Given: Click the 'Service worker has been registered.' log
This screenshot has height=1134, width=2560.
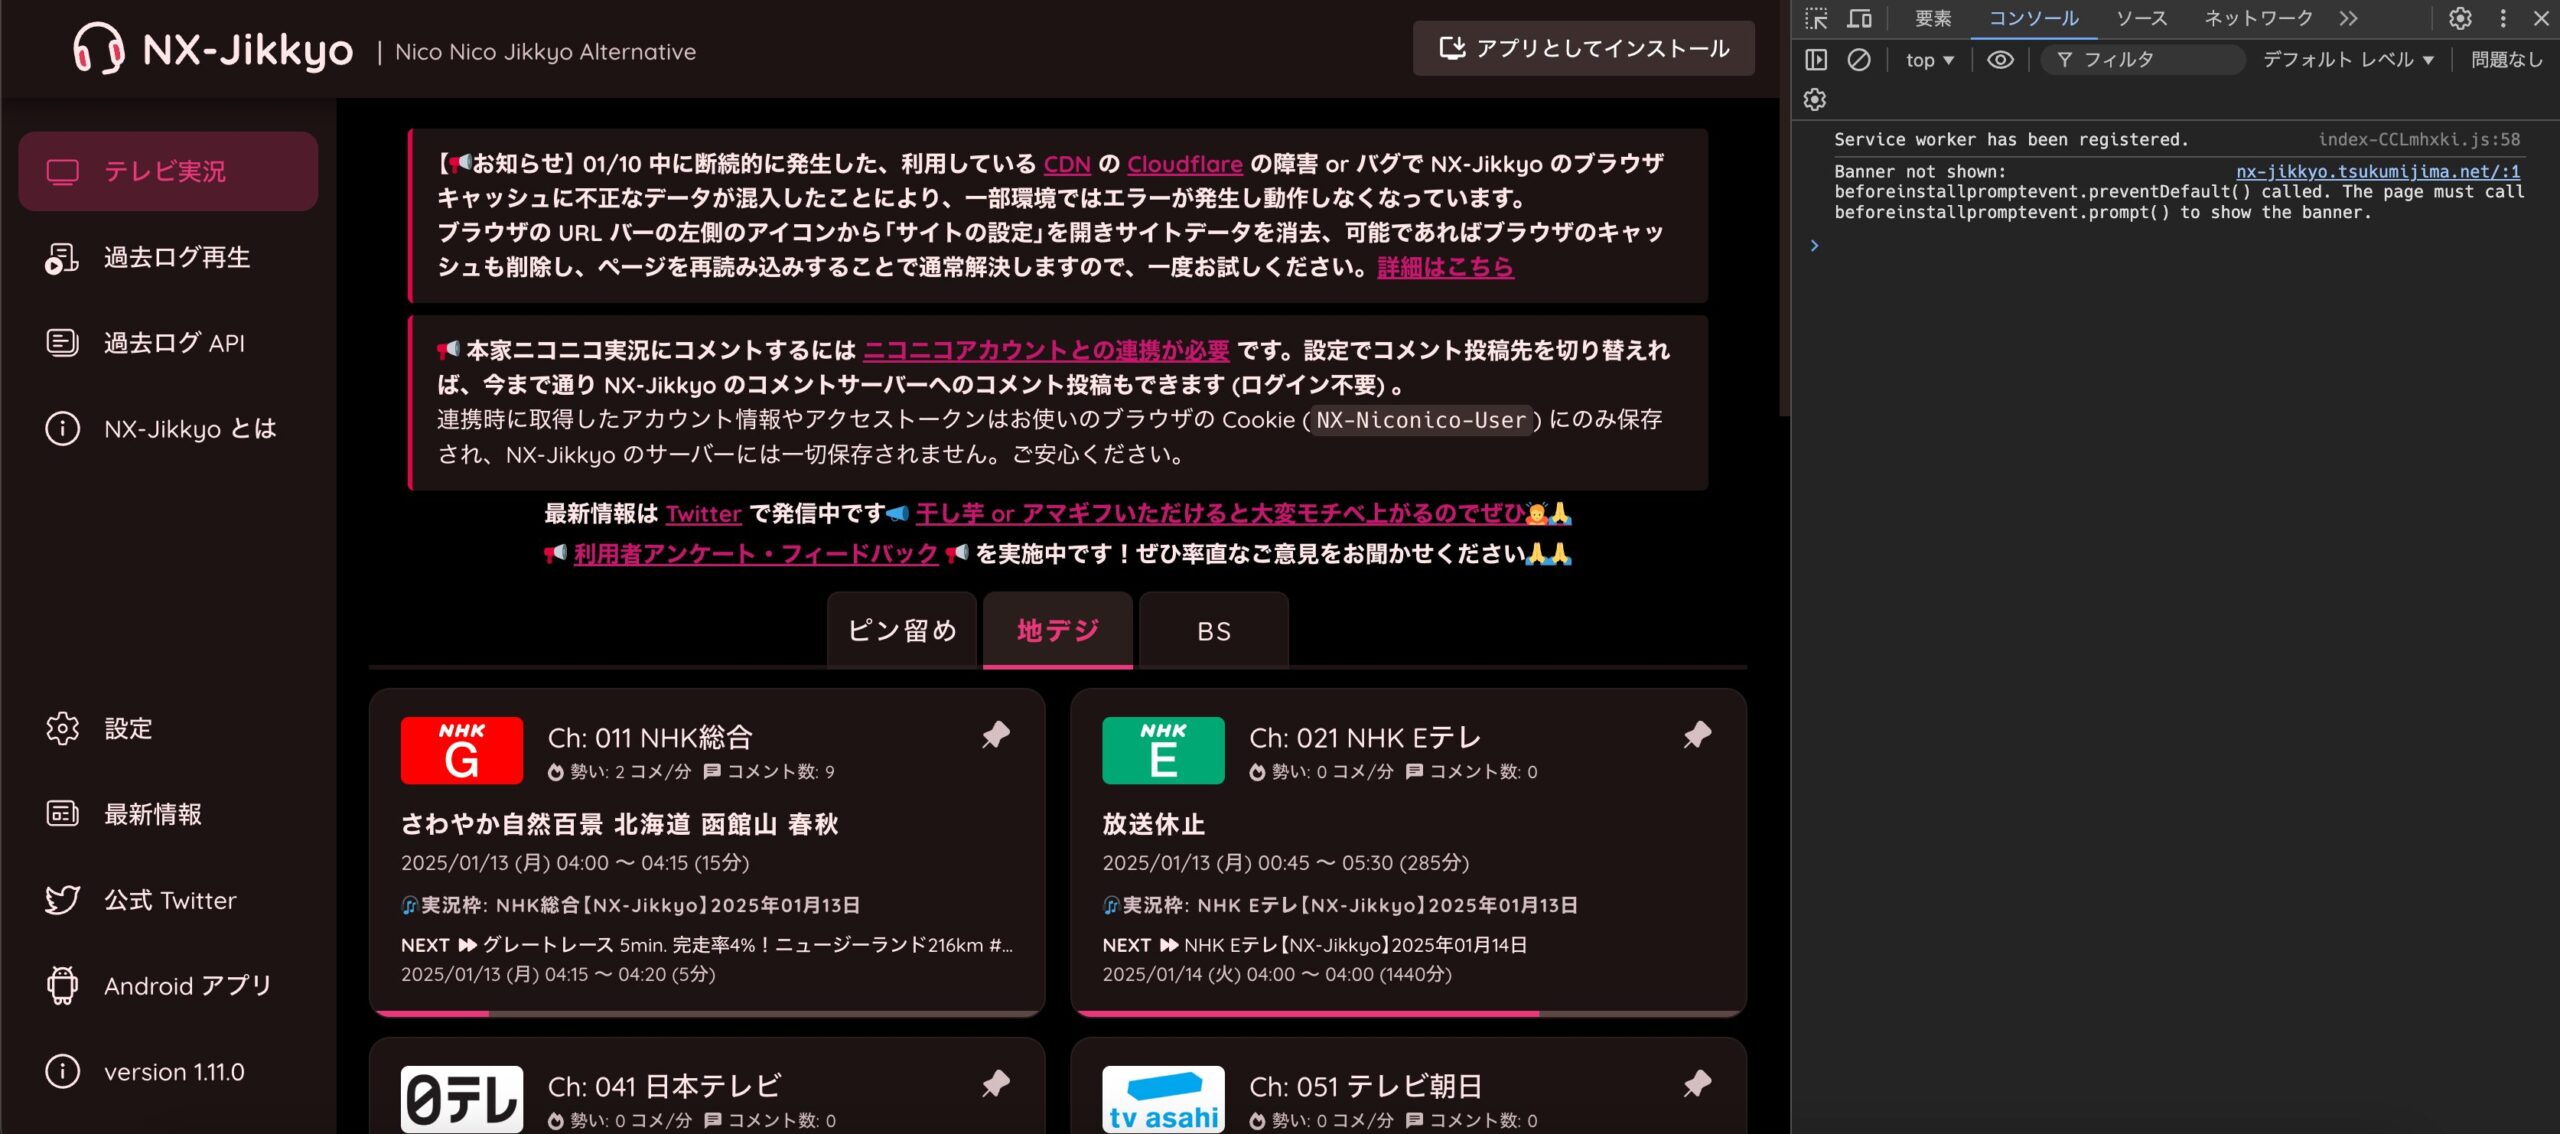Looking at the screenshot, I should (2011, 140).
